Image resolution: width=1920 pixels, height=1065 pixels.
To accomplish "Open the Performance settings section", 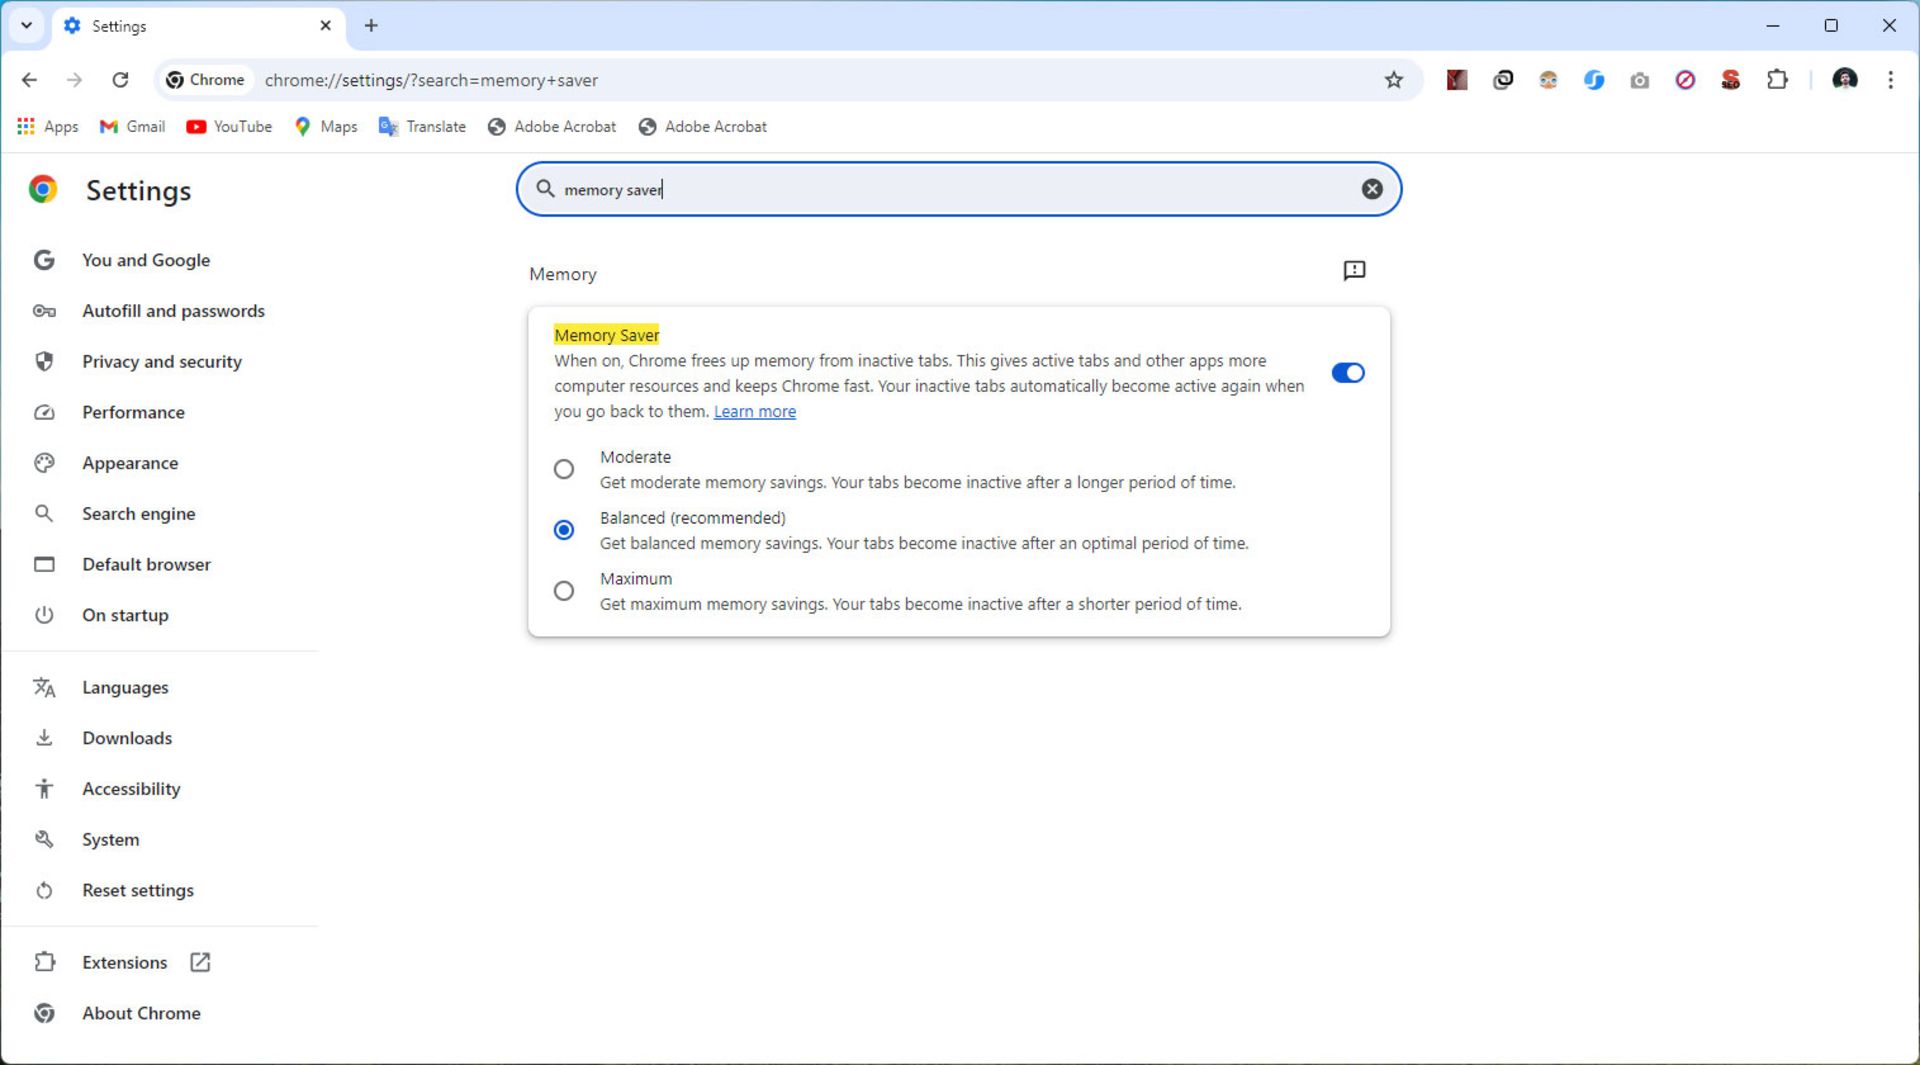I will pos(133,412).
